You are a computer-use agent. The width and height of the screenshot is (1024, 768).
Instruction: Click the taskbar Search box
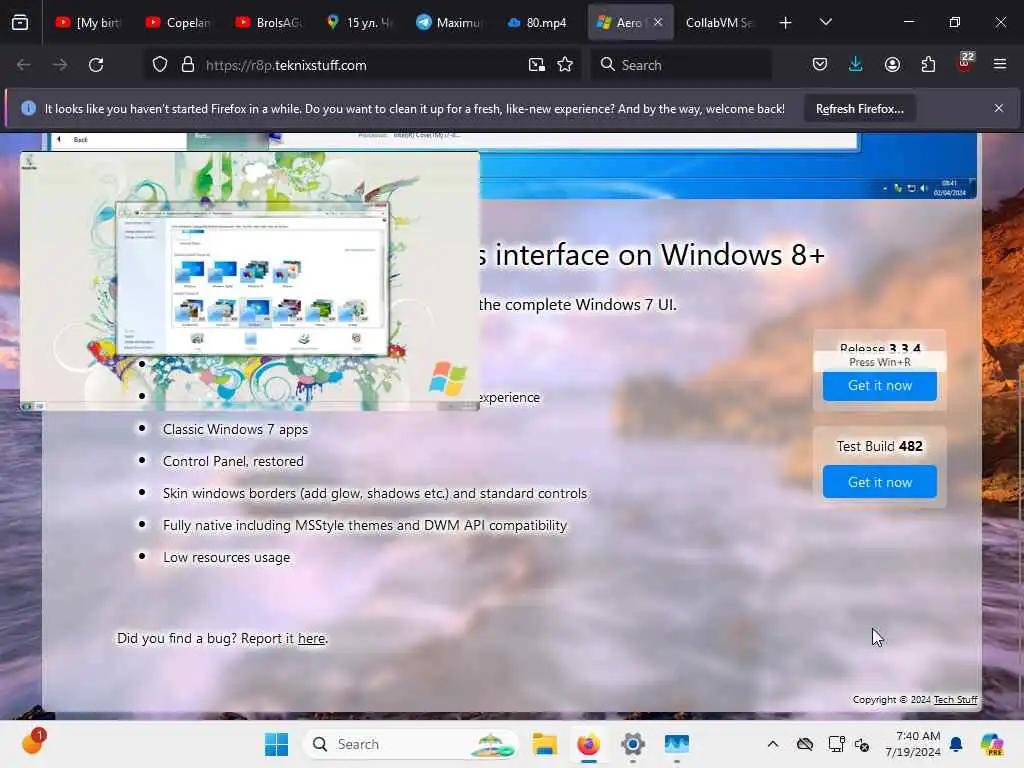pyautogui.click(x=411, y=744)
